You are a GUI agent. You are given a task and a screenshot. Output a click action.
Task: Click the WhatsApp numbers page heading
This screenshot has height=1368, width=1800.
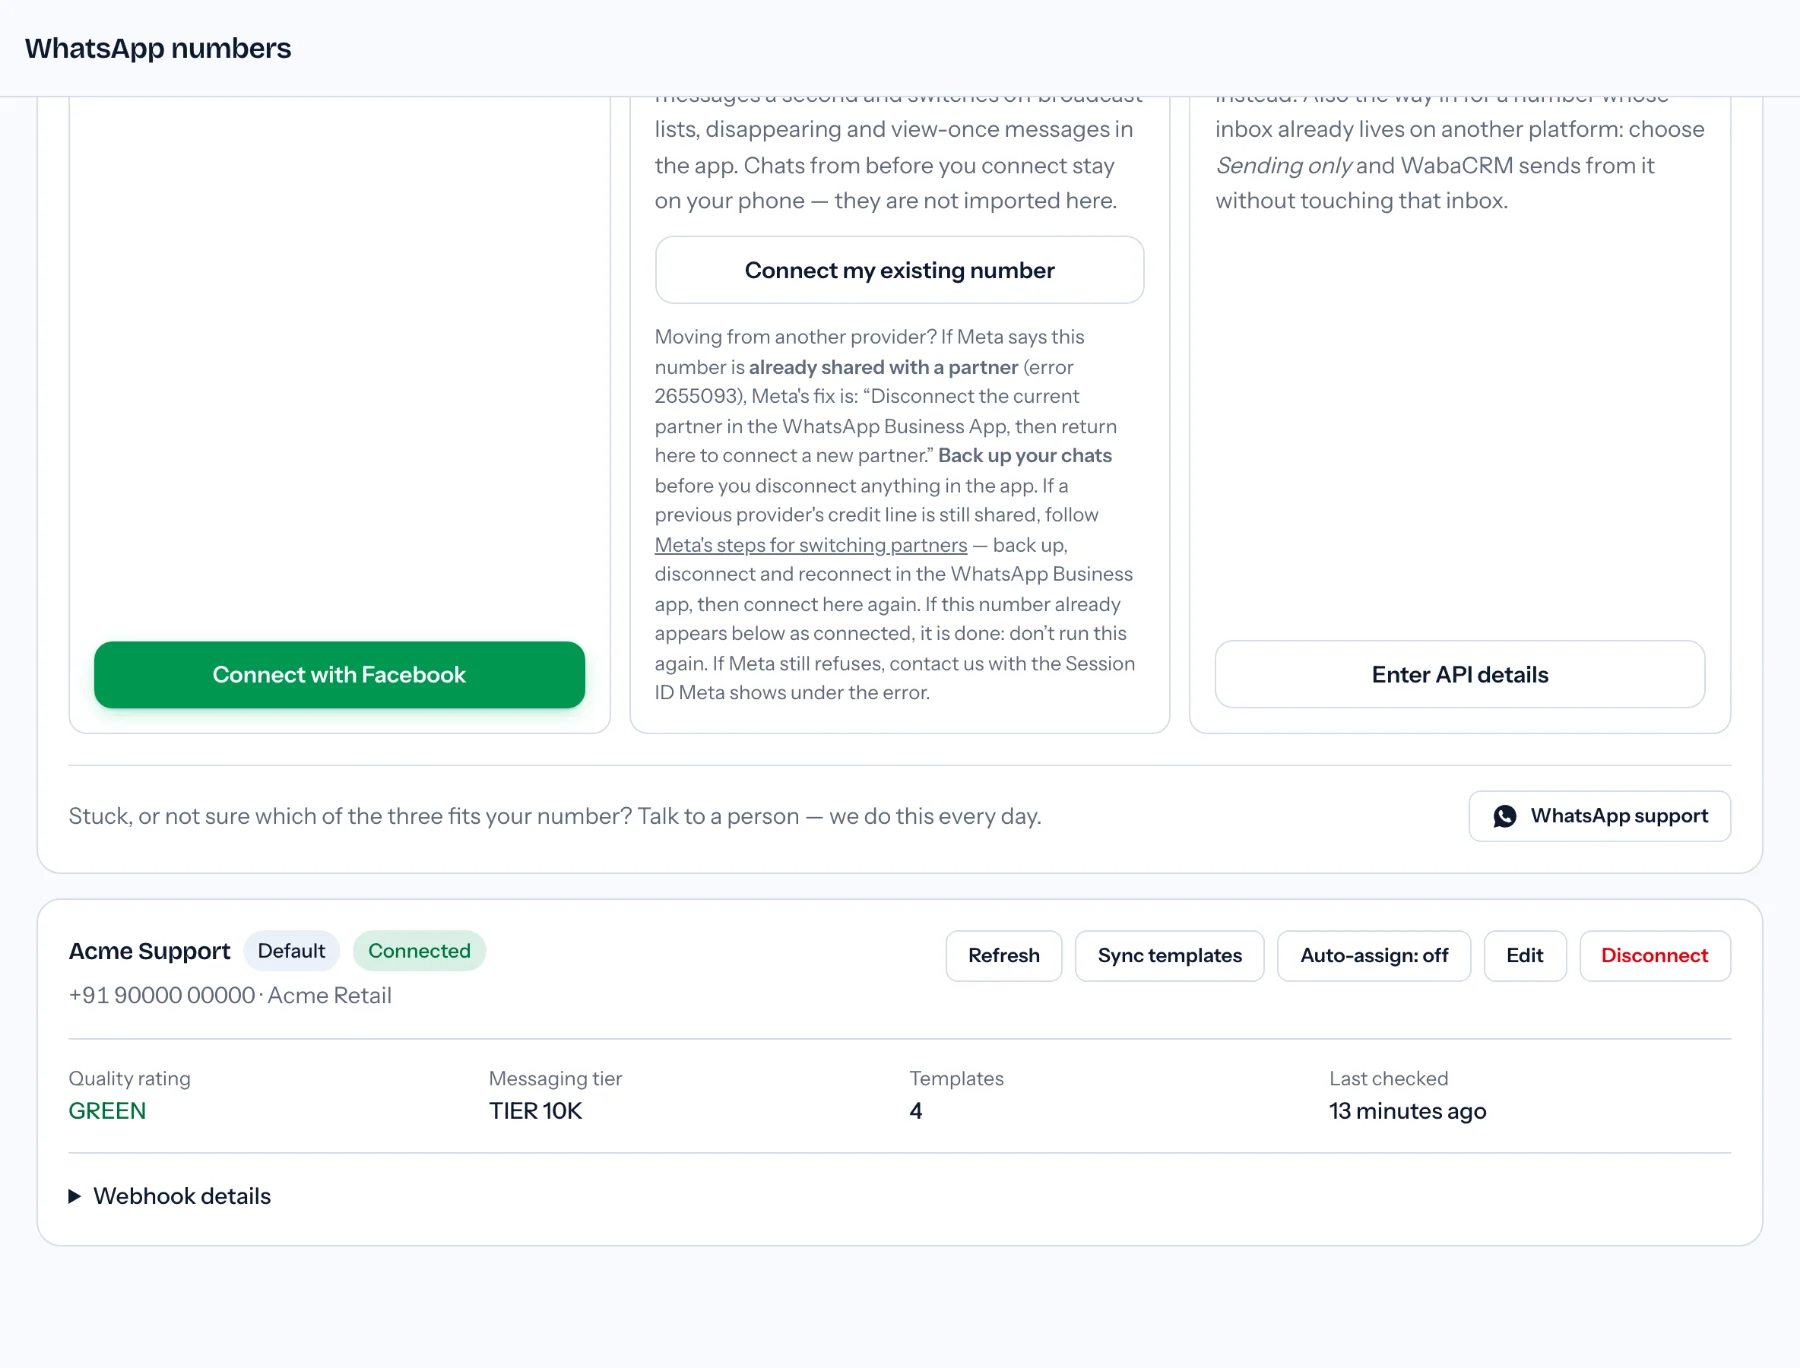coord(158,48)
